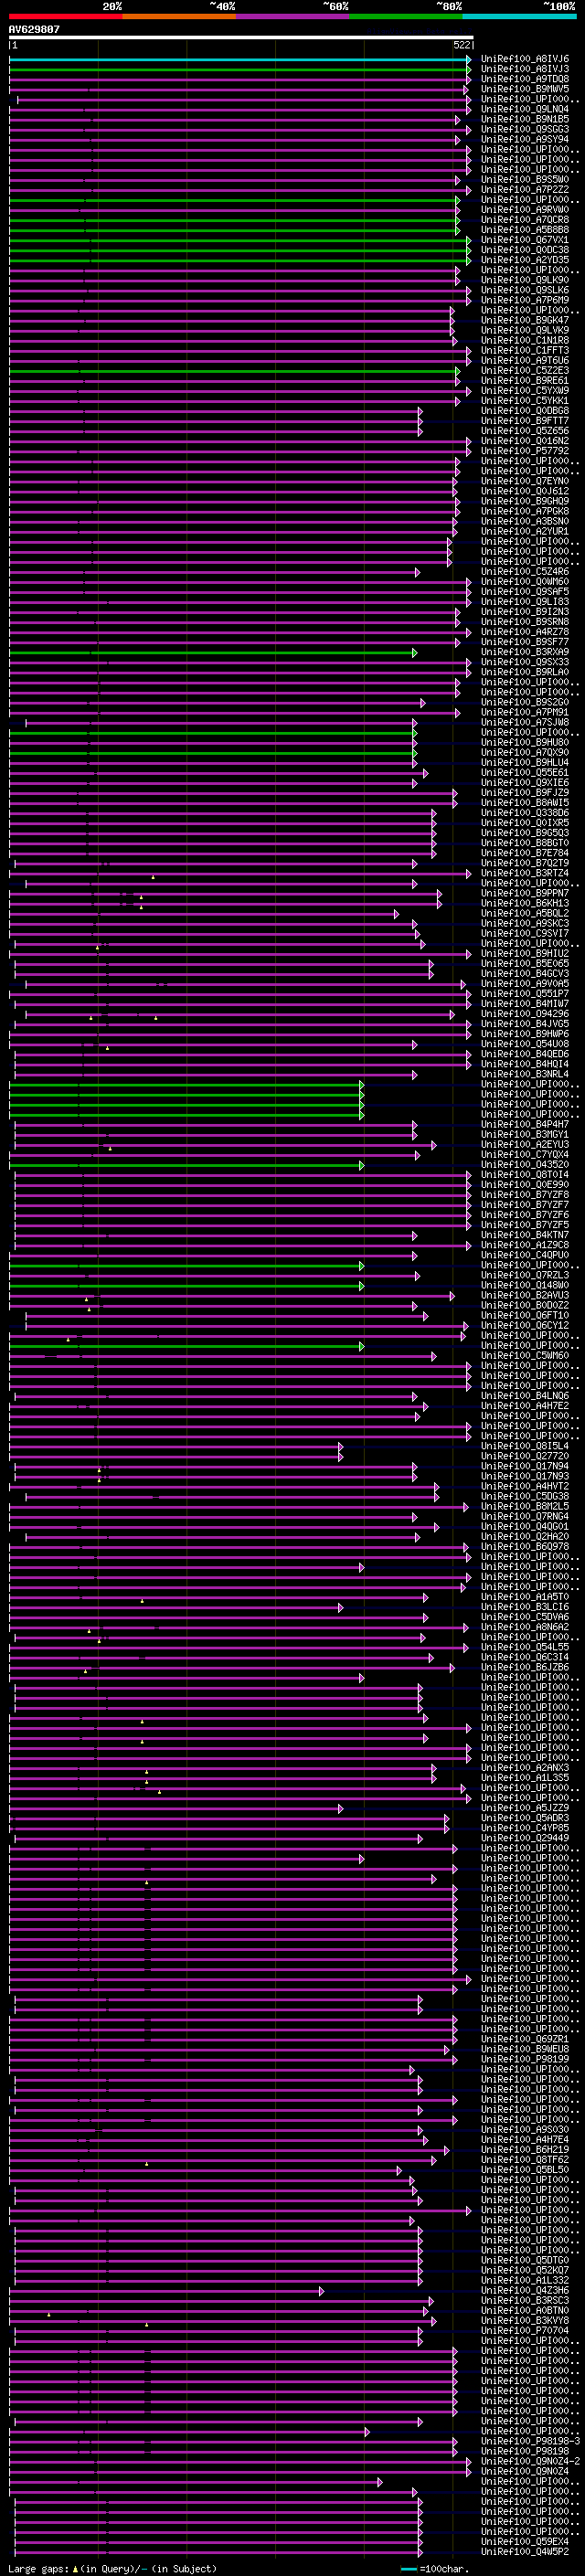This screenshot has width=585, height=2576.
Task: Select hit UniRef100_Q59EX4
Action: click(525, 2541)
